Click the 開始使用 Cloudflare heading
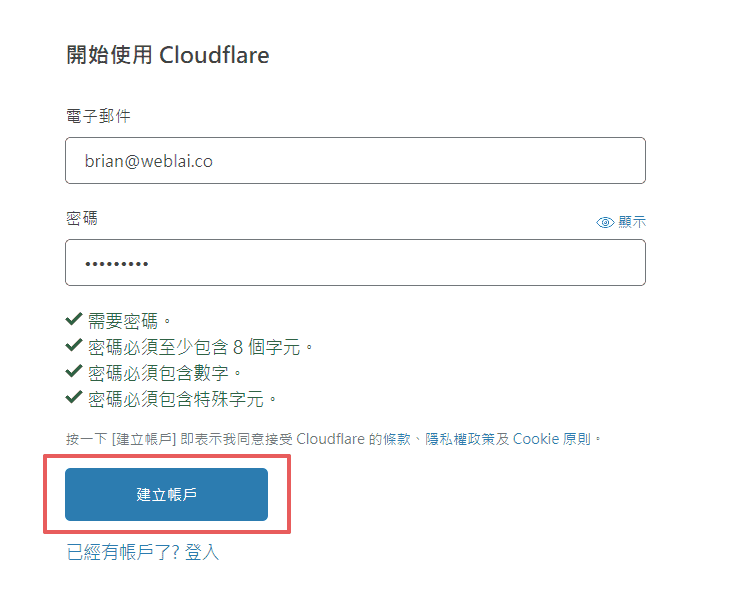Screen dimensions: 733x602 coord(168,55)
